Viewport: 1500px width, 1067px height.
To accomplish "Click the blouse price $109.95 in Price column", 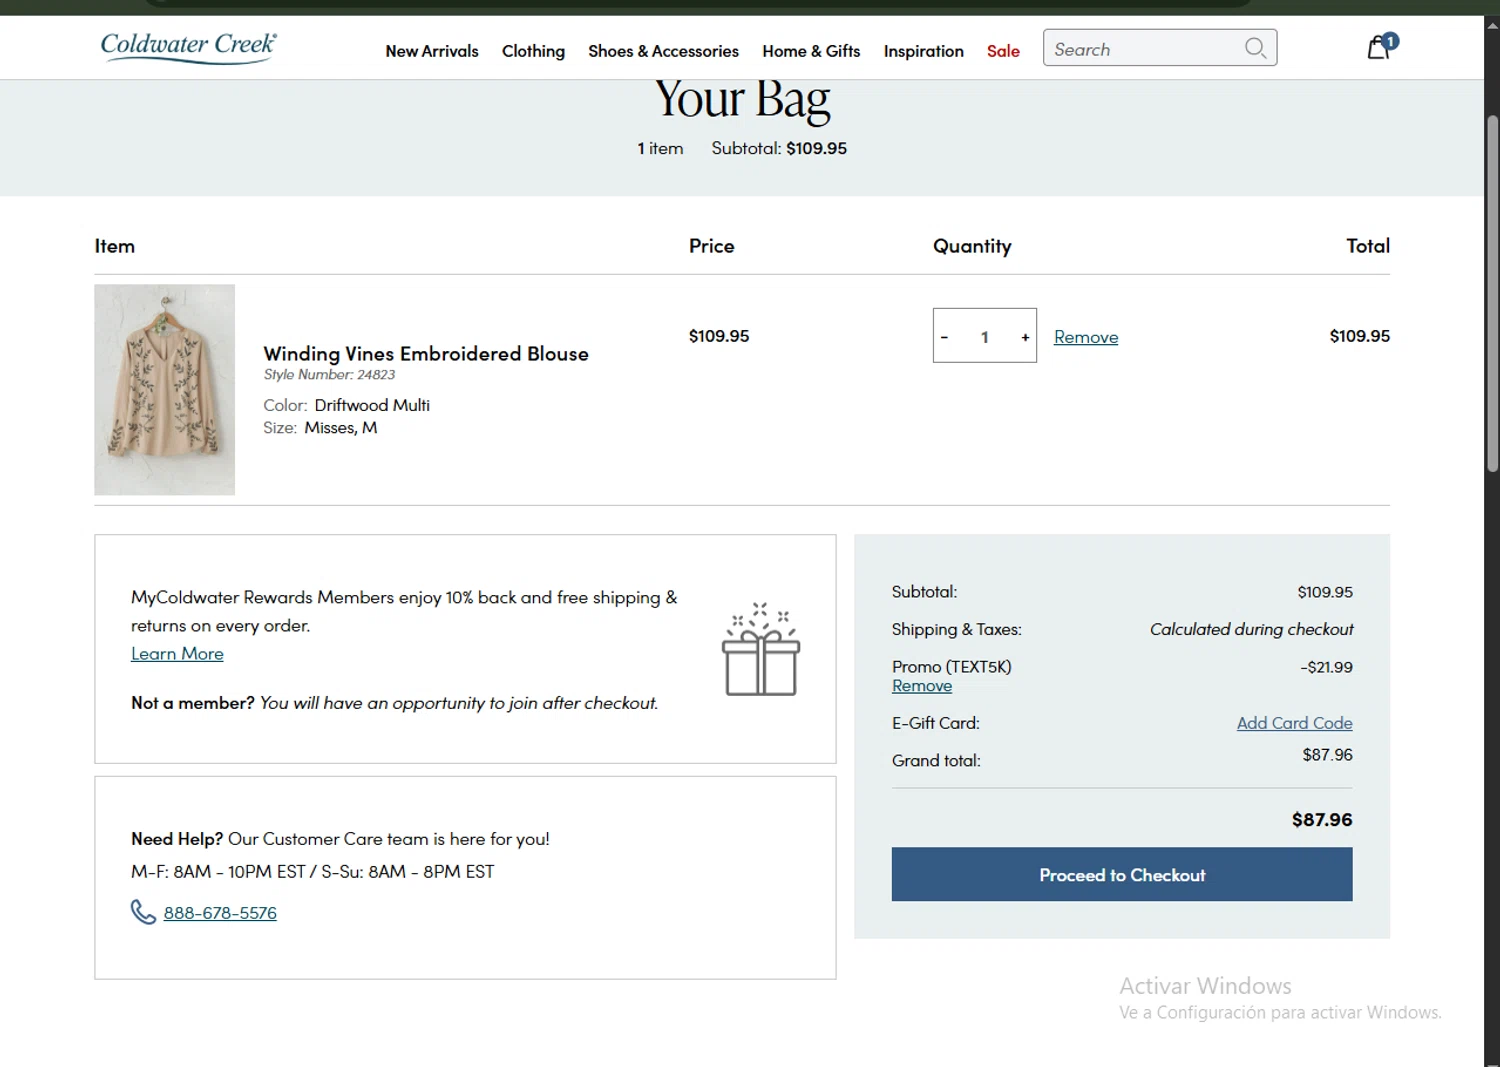I will (x=719, y=336).
